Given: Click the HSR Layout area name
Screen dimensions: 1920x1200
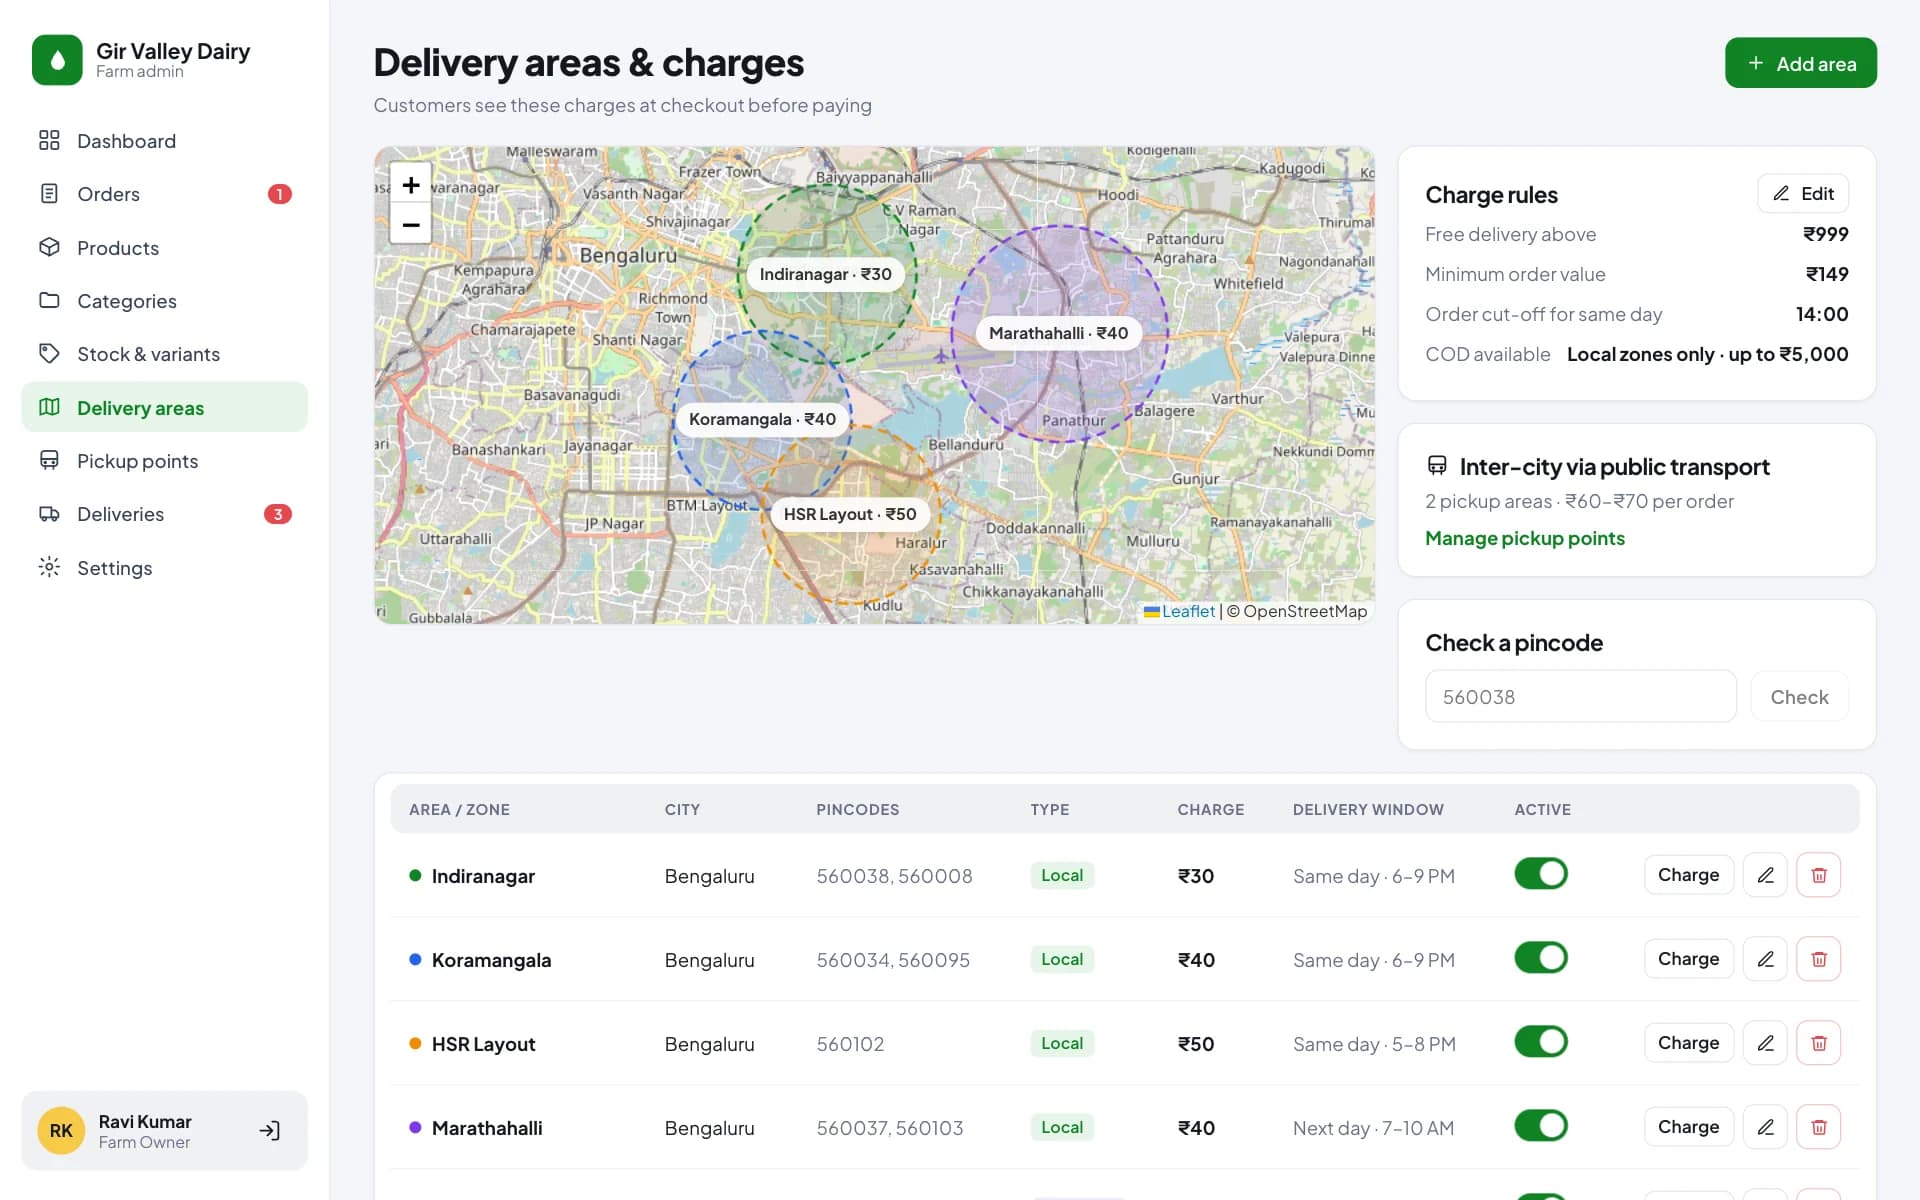Looking at the screenshot, I should pos(483,1044).
